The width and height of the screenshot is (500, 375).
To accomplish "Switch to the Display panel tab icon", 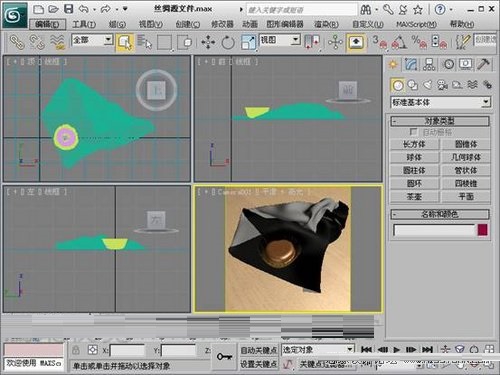I will pos(466,64).
